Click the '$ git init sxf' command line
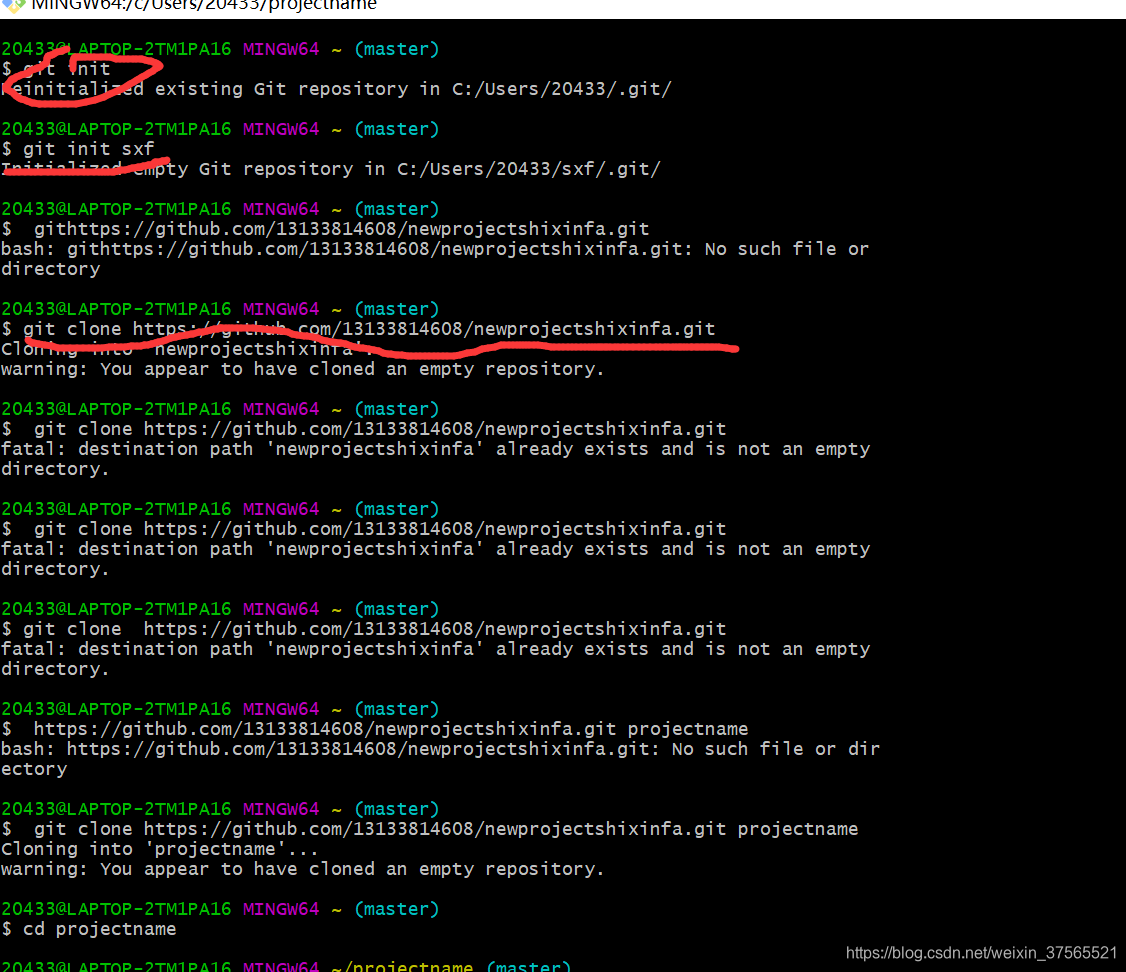 [x=78, y=149]
